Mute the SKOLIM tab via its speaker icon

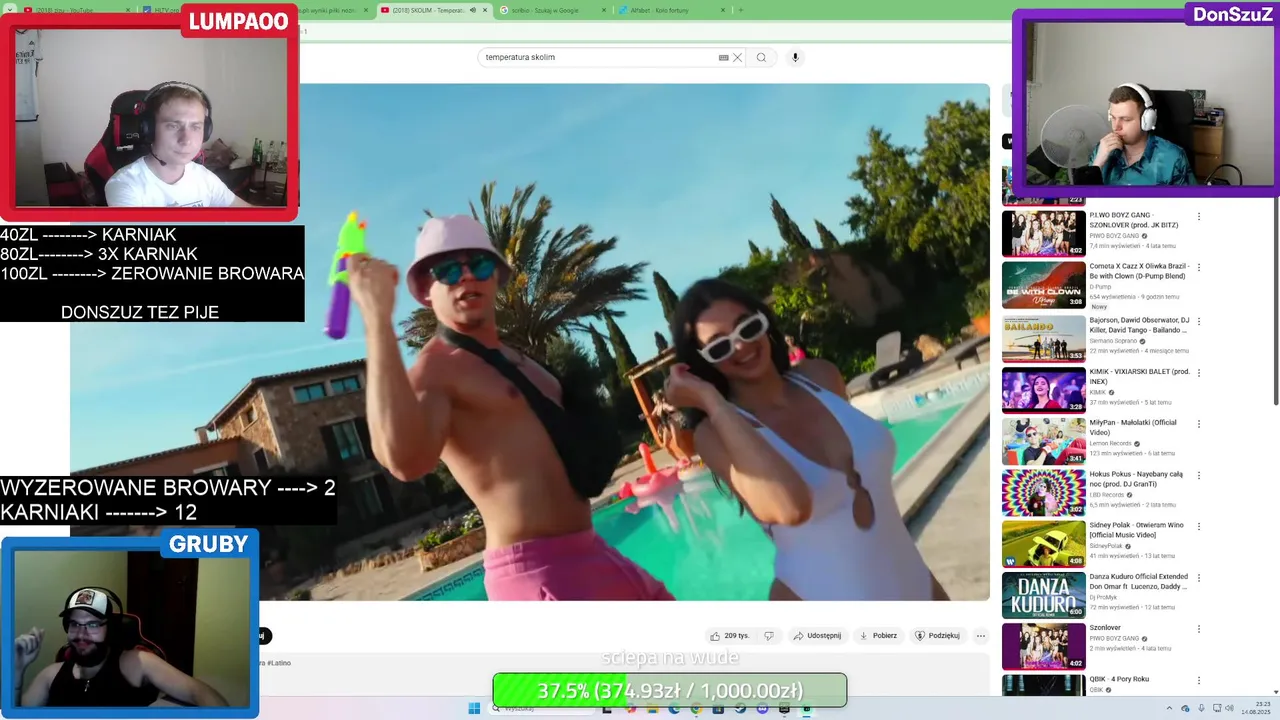click(473, 10)
